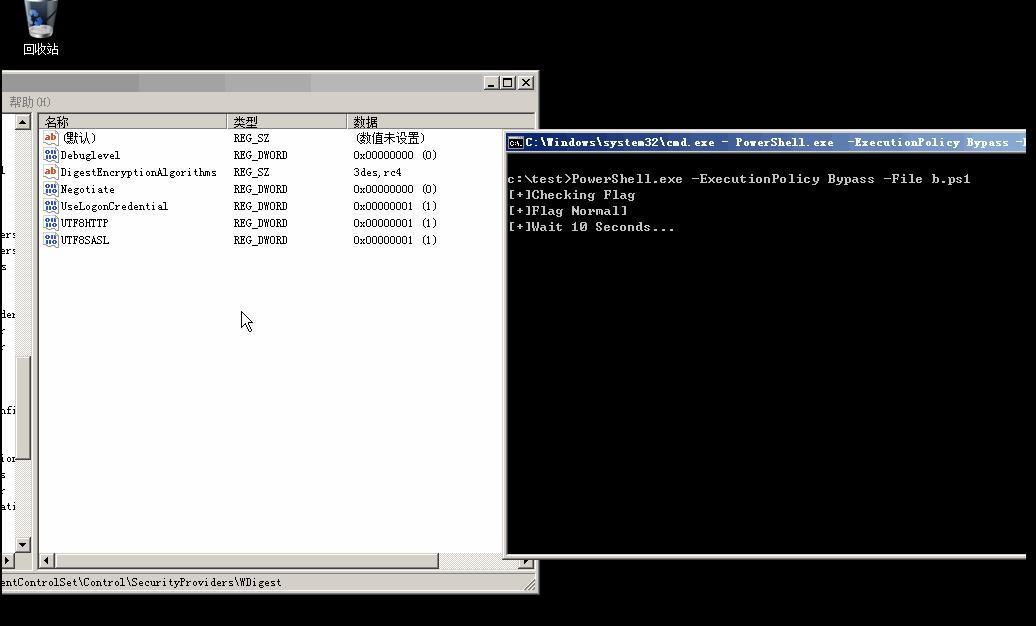Select the UTF8SASL value icon
The height and width of the screenshot is (626, 1036).
51,240
